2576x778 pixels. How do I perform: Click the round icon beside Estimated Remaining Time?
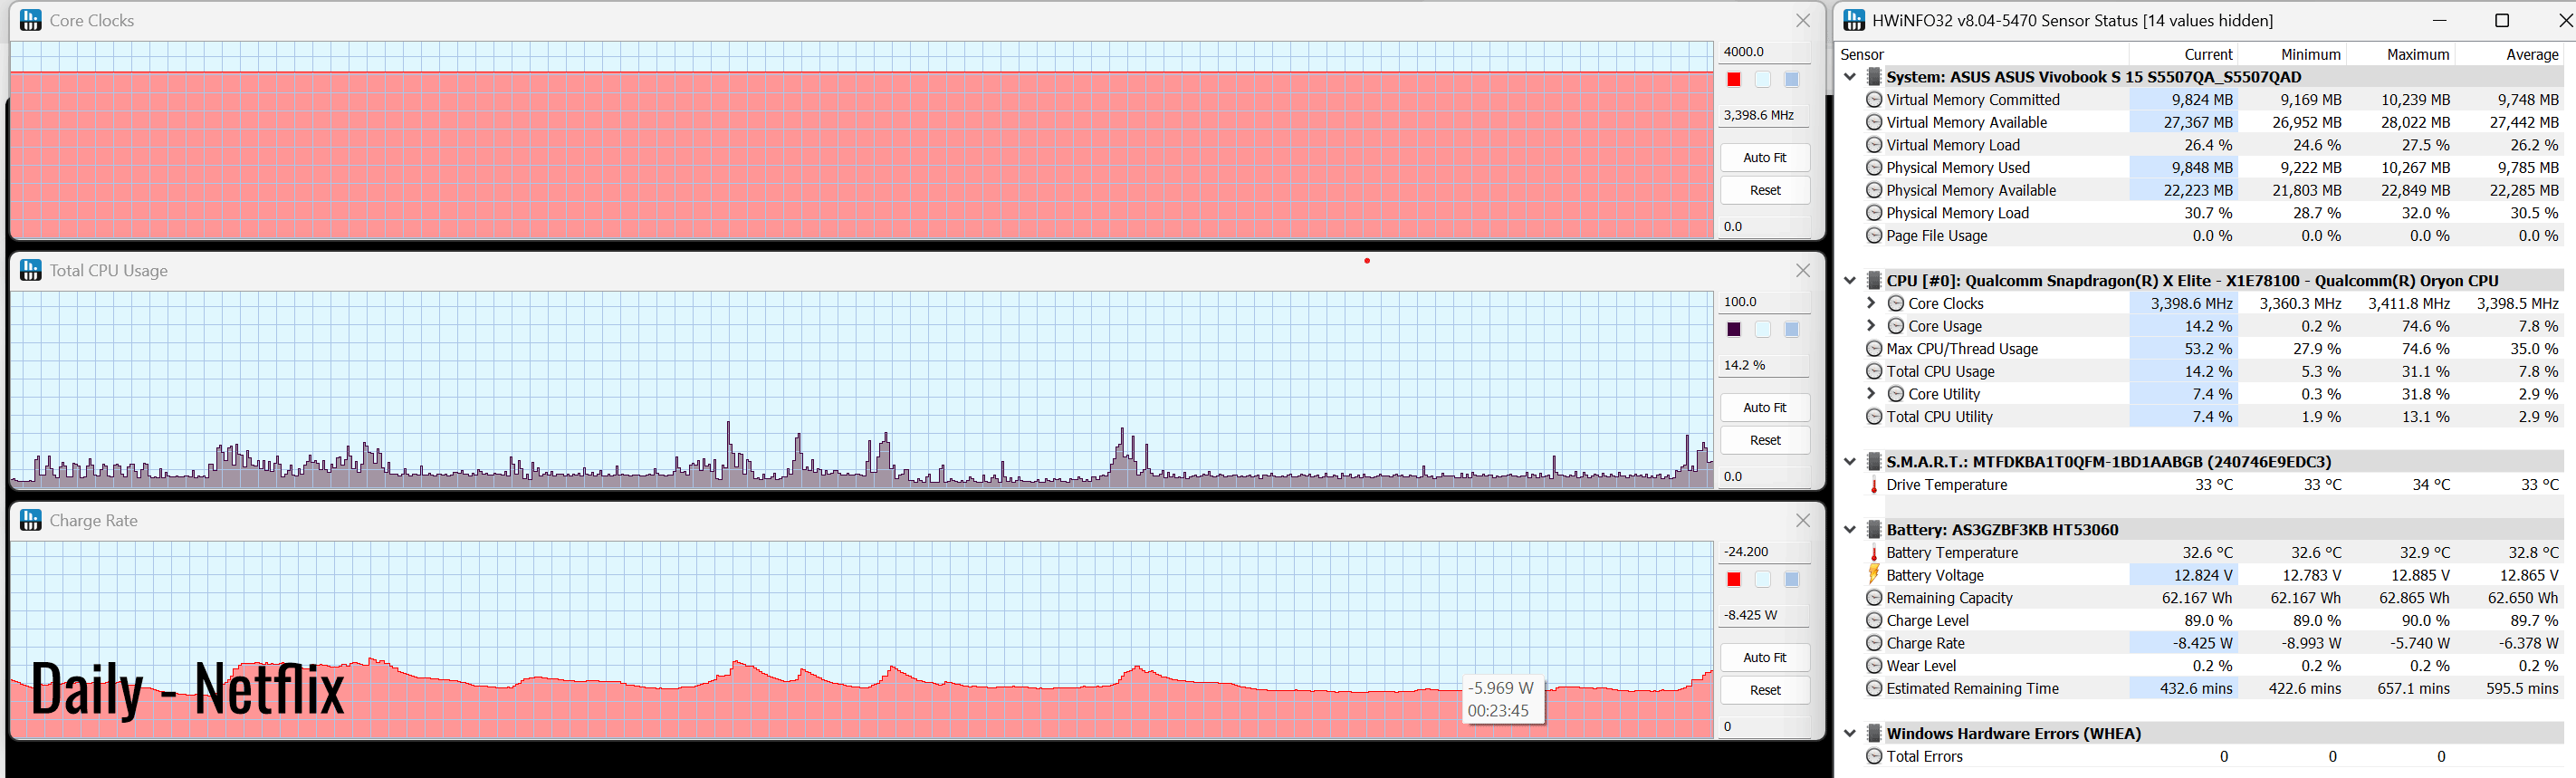[1874, 689]
